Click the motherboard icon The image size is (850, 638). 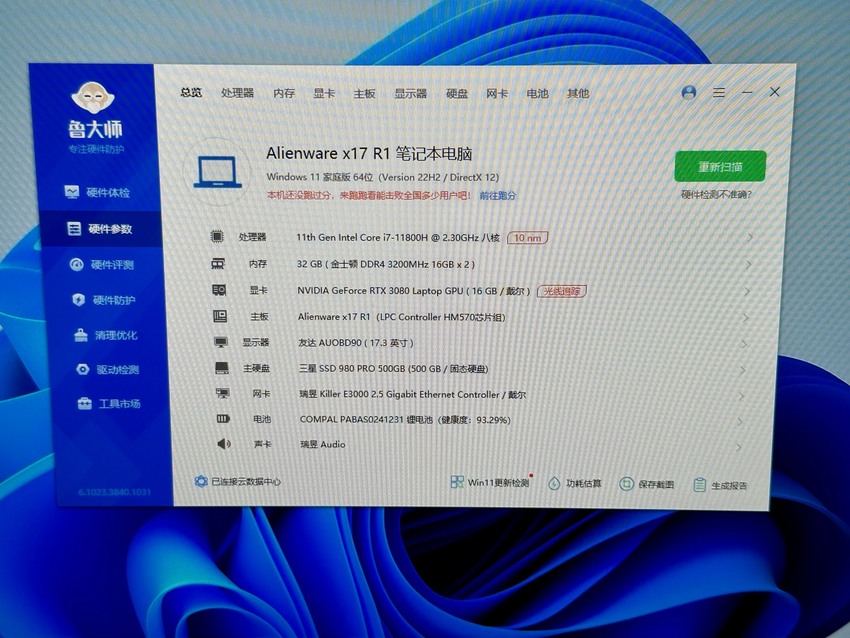tap(220, 316)
